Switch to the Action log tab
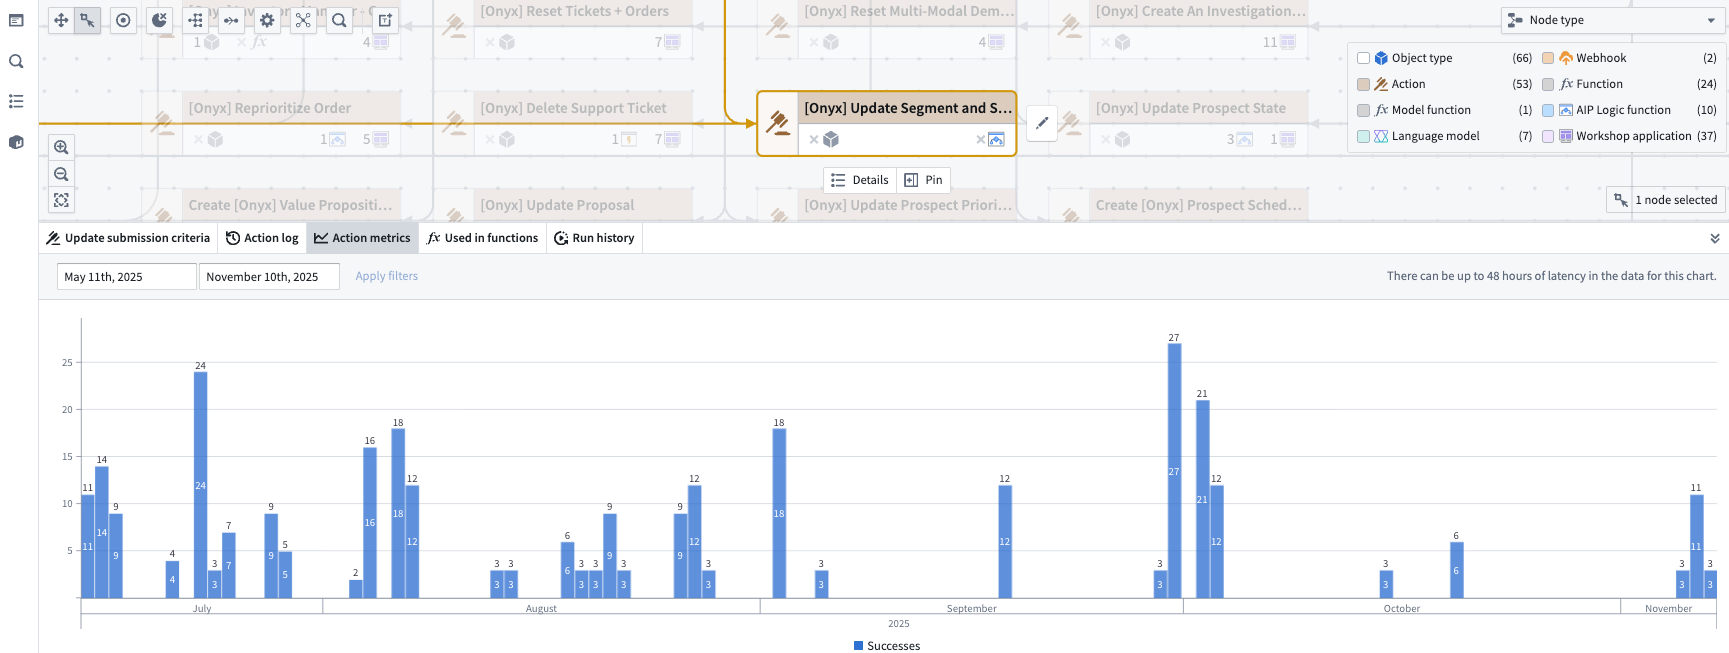Image resolution: width=1729 pixels, height=653 pixels. pyautogui.click(x=262, y=238)
